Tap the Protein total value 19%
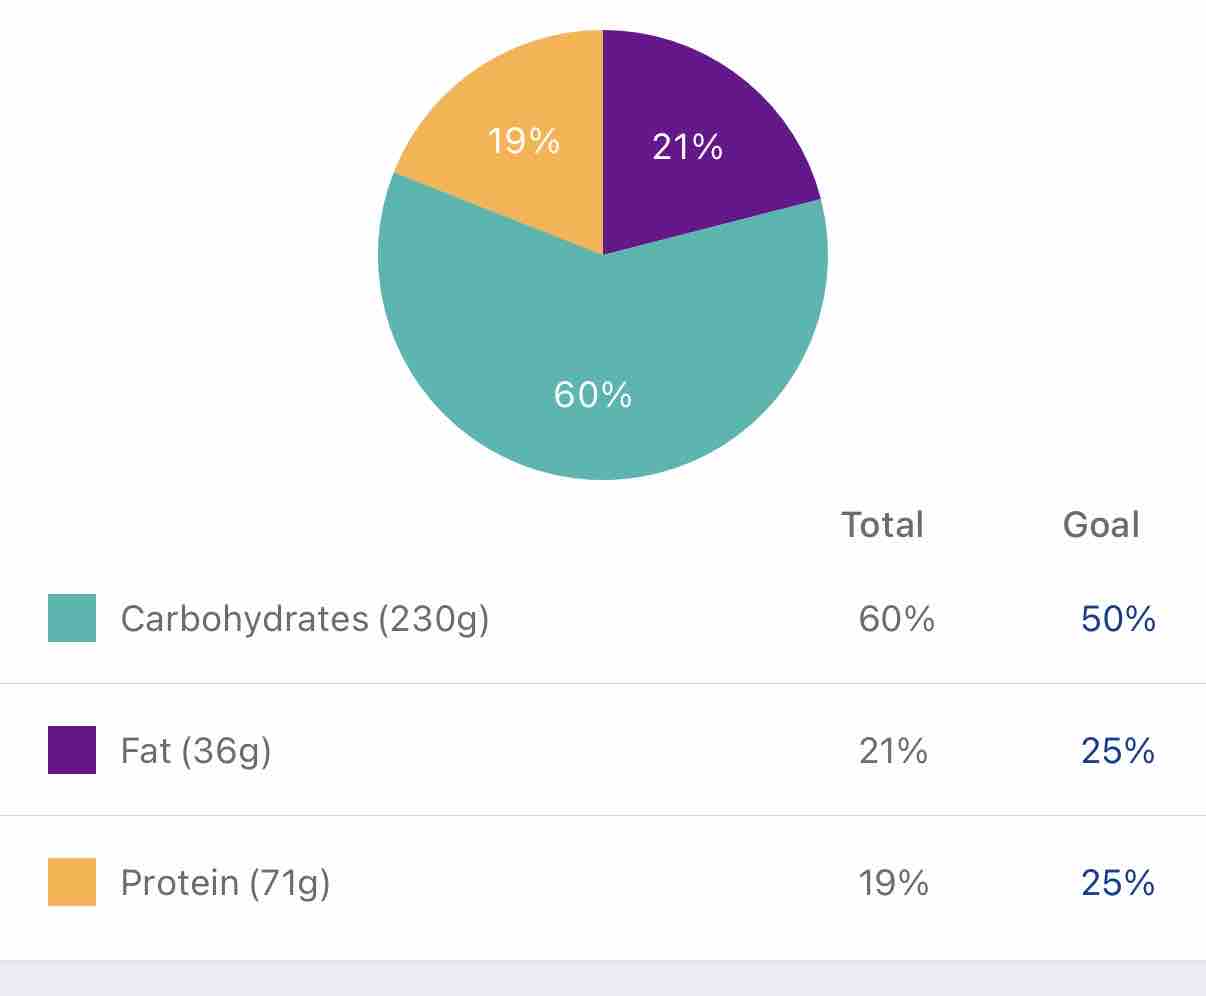Screen dimensions: 1206x996 pyautogui.click(x=893, y=883)
